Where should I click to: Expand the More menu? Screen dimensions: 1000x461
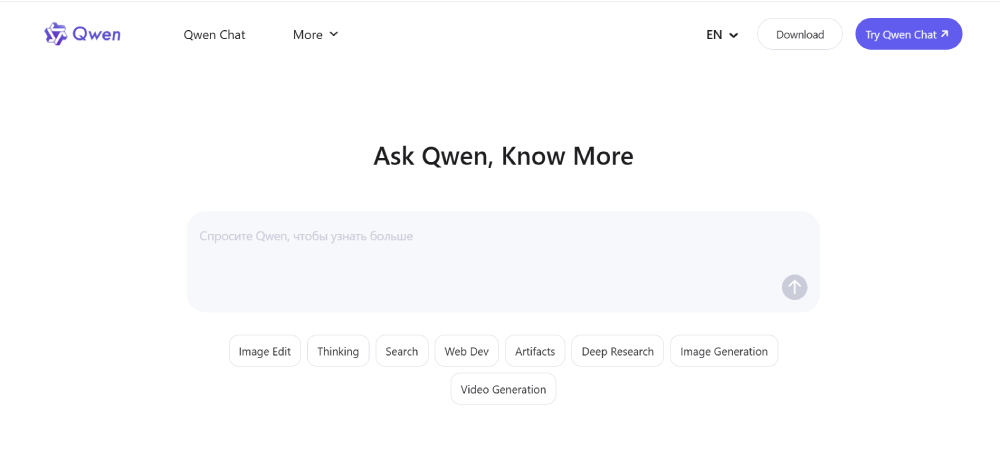(x=308, y=35)
